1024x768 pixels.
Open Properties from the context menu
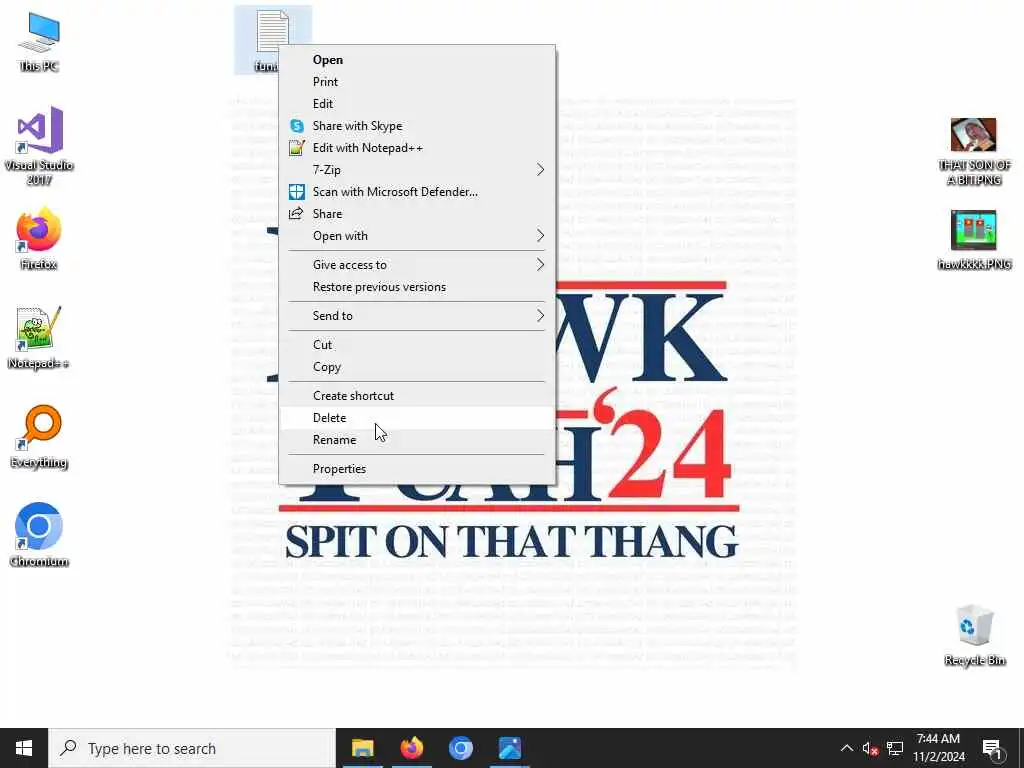(417, 469)
